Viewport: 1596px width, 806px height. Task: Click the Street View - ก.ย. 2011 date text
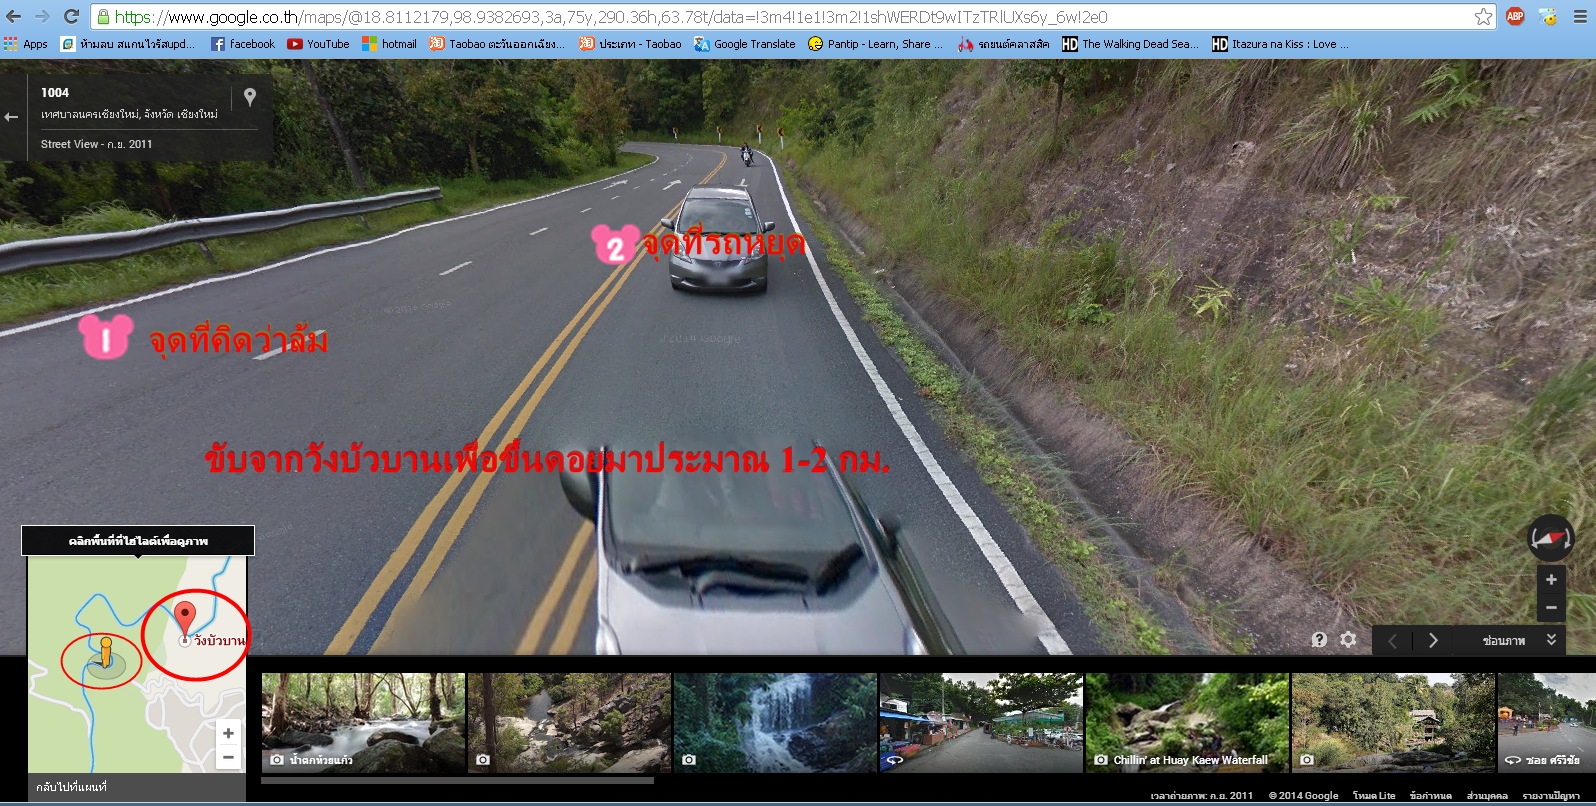point(97,144)
